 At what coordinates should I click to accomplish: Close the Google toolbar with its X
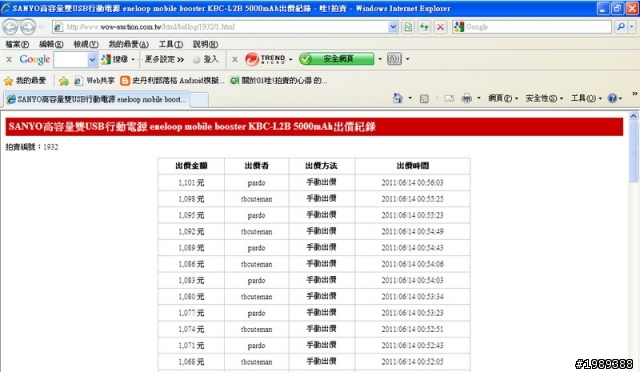pos(9,60)
